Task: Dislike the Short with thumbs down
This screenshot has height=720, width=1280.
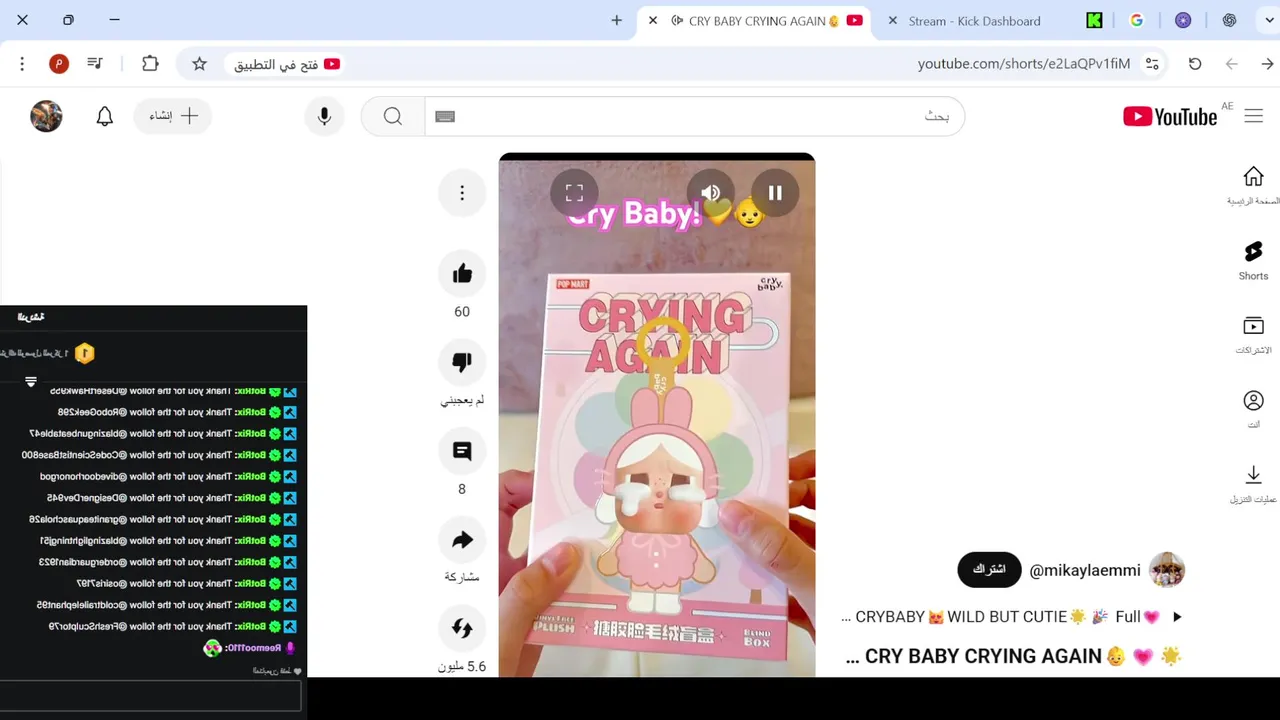Action: [462, 362]
